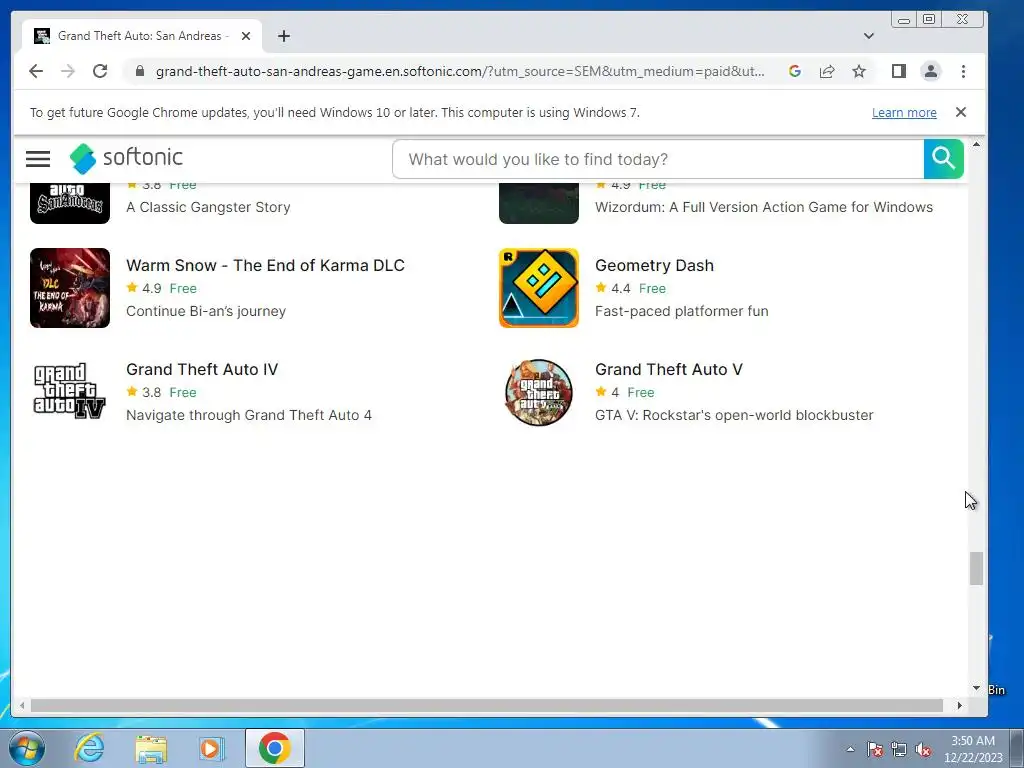This screenshot has height=768, width=1024.
Task: Click the address bar URL
Action: coord(460,71)
